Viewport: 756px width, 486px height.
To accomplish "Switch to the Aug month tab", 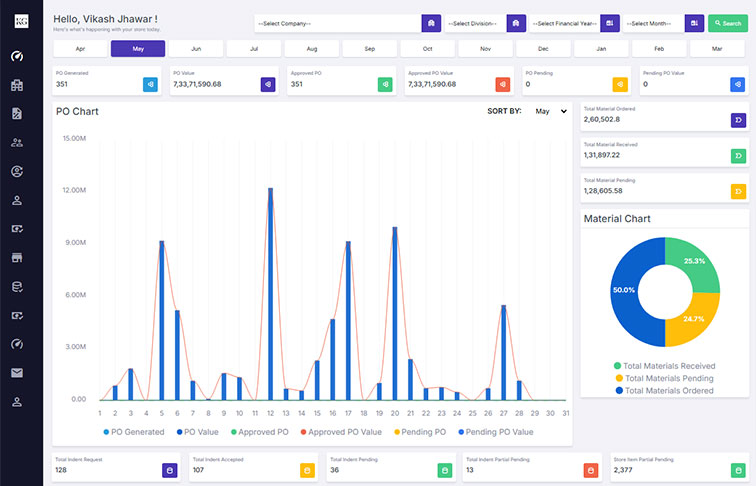I will coord(312,48).
